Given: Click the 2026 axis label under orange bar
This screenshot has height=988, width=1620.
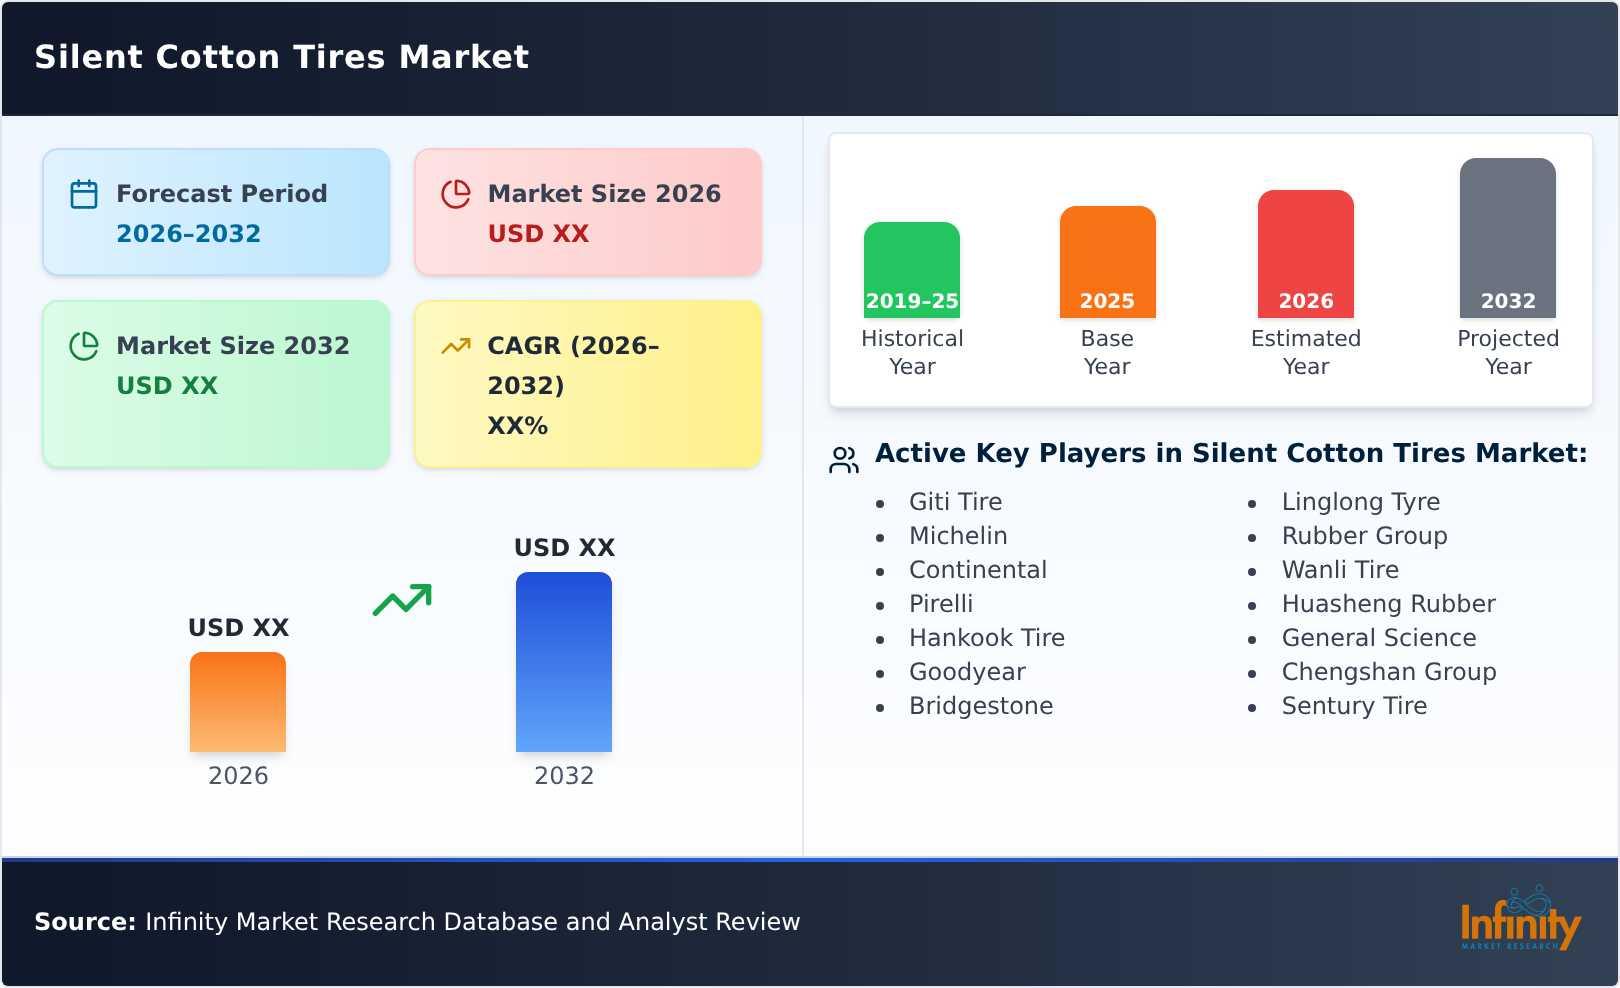Looking at the screenshot, I should coord(238,775).
